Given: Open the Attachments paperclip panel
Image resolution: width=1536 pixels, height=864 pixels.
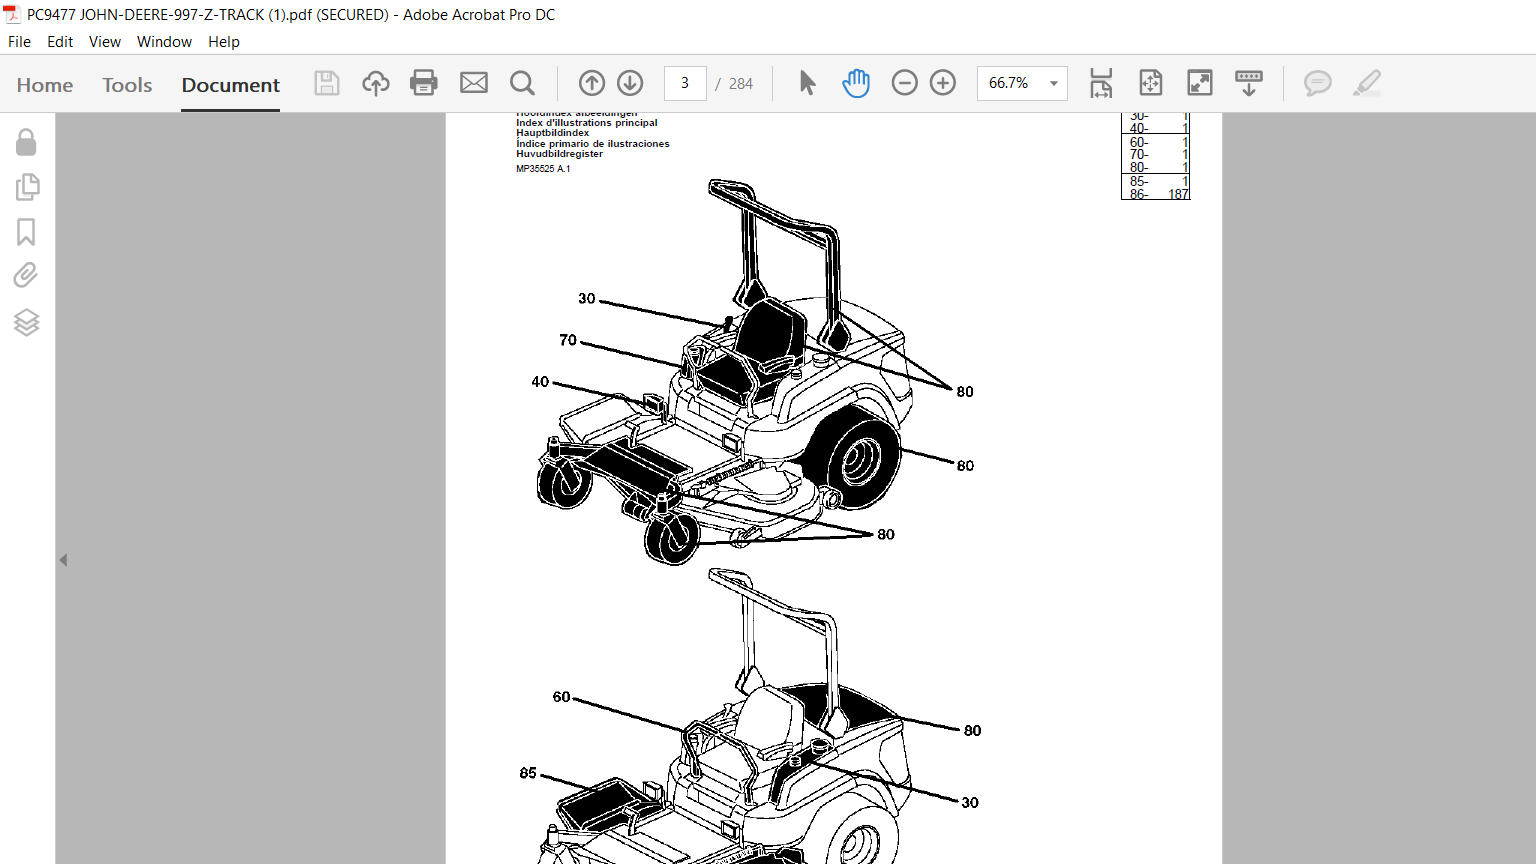Looking at the screenshot, I should coord(26,275).
